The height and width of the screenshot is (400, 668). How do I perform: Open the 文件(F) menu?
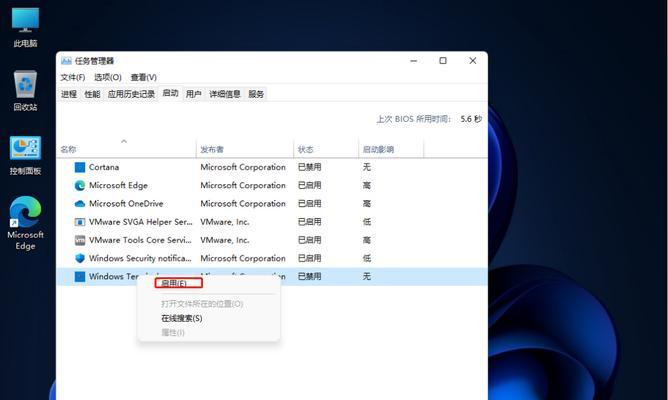click(72, 77)
